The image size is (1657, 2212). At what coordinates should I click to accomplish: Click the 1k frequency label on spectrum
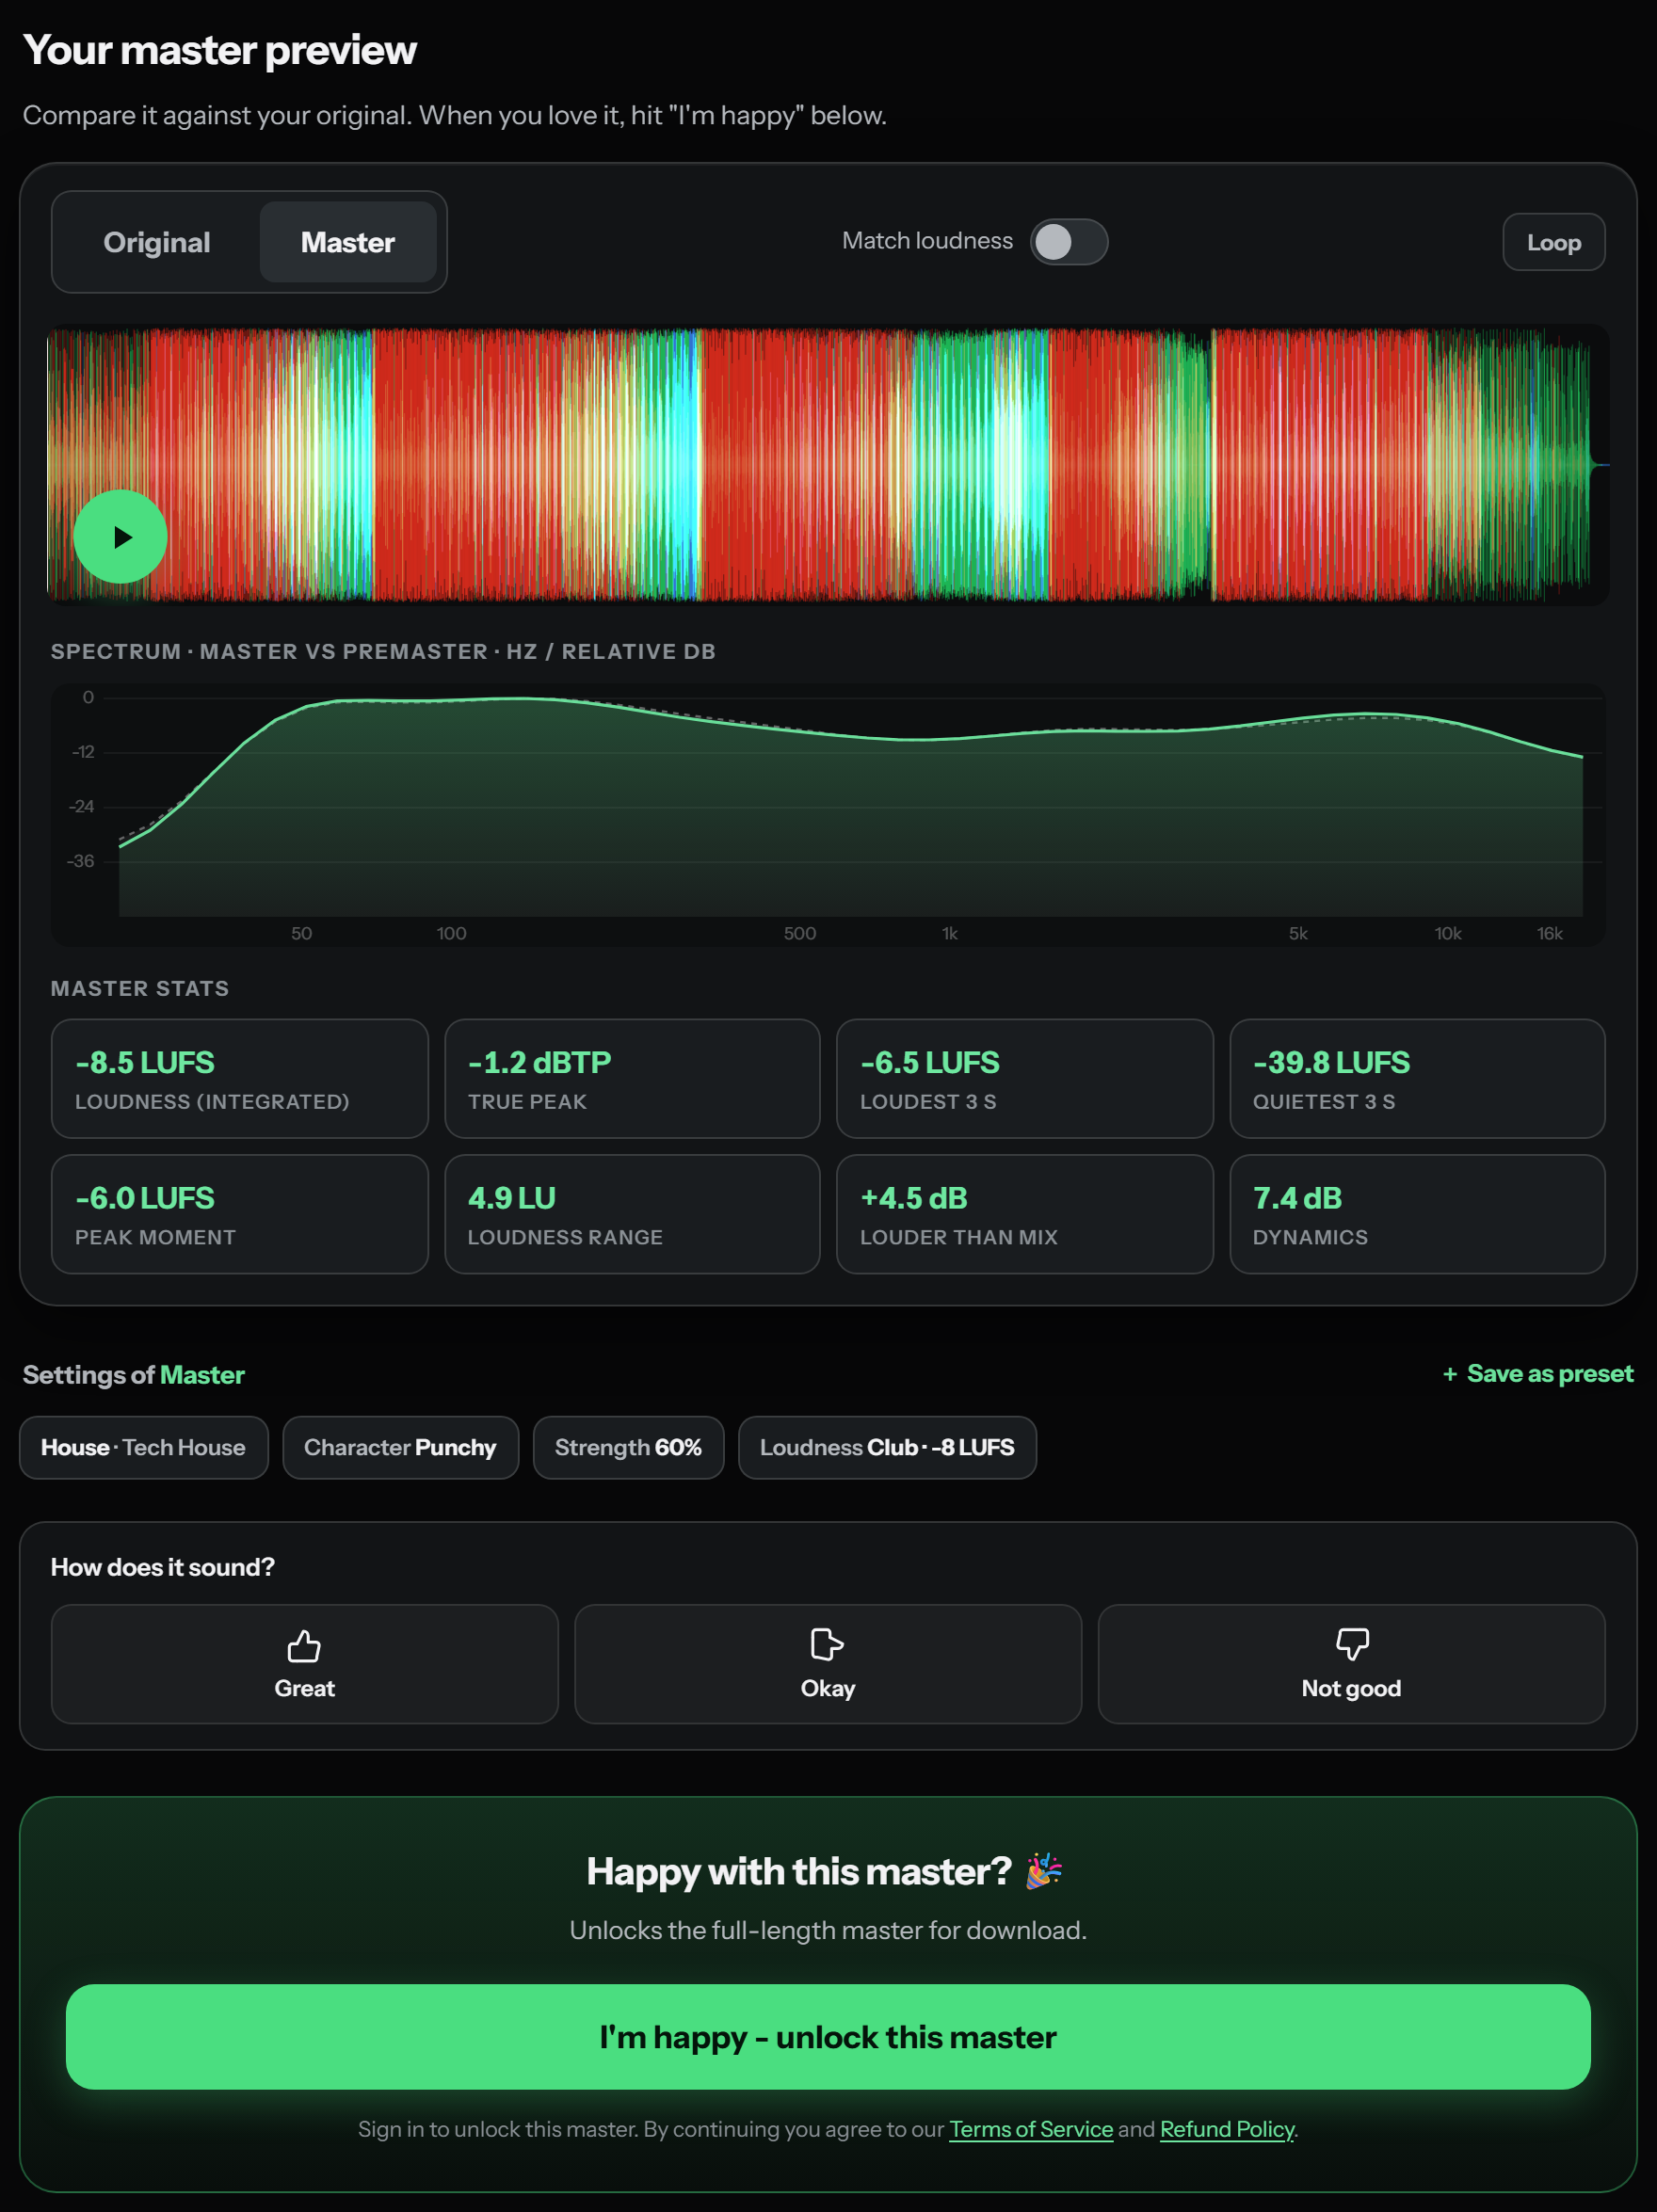pos(949,933)
